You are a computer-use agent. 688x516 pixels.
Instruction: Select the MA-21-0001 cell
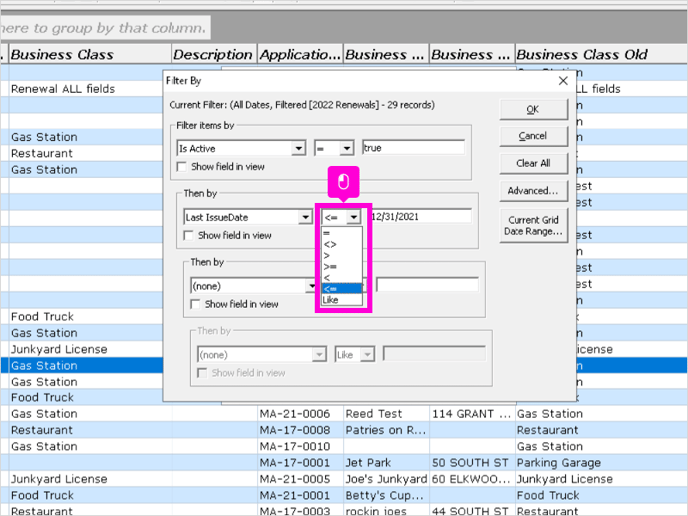(300, 495)
